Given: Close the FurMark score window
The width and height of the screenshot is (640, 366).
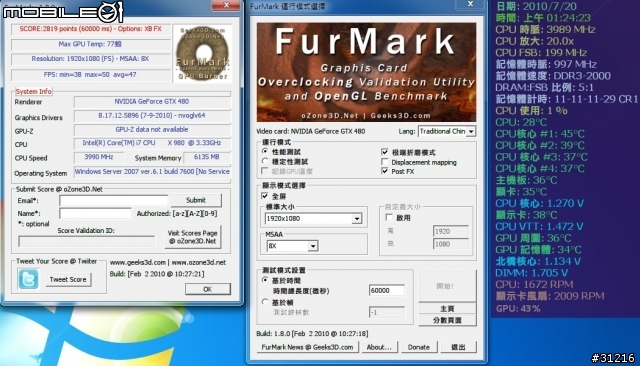Looking at the screenshot, I should pyautogui.click(x=226, y=5).
